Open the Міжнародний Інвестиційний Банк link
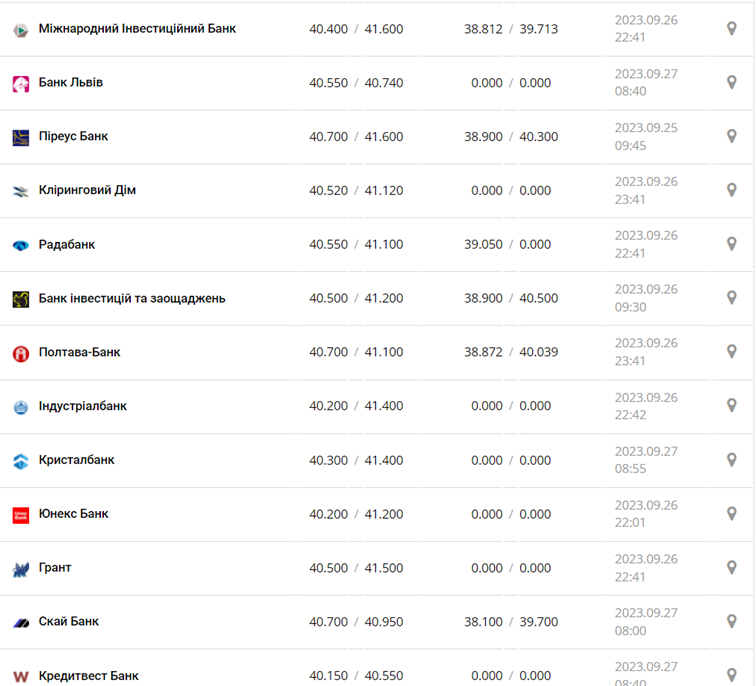Viewport: 756px width, 686px height. [x=137, y=29]
